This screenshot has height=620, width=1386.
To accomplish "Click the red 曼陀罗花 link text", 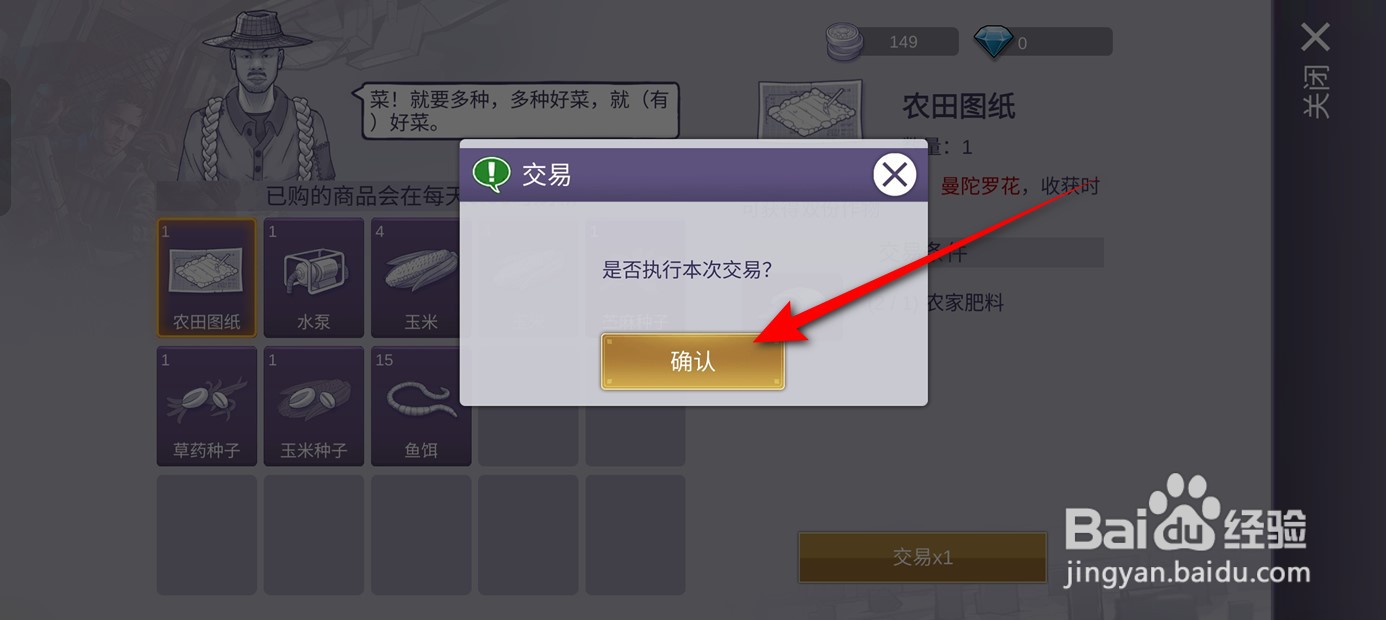I will 980,186.
